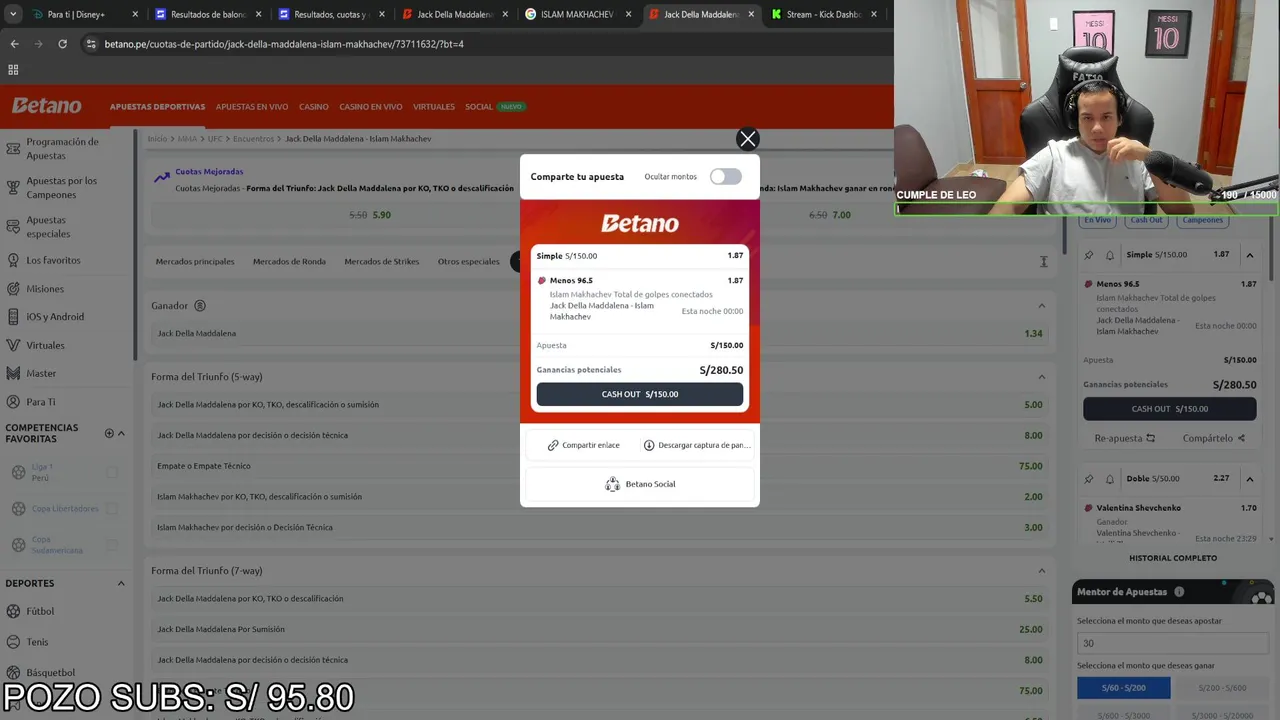Open Programación de Apuestas sidebar icon
This screenshot has width=1280, height=720.
click(x=13, y=149)
